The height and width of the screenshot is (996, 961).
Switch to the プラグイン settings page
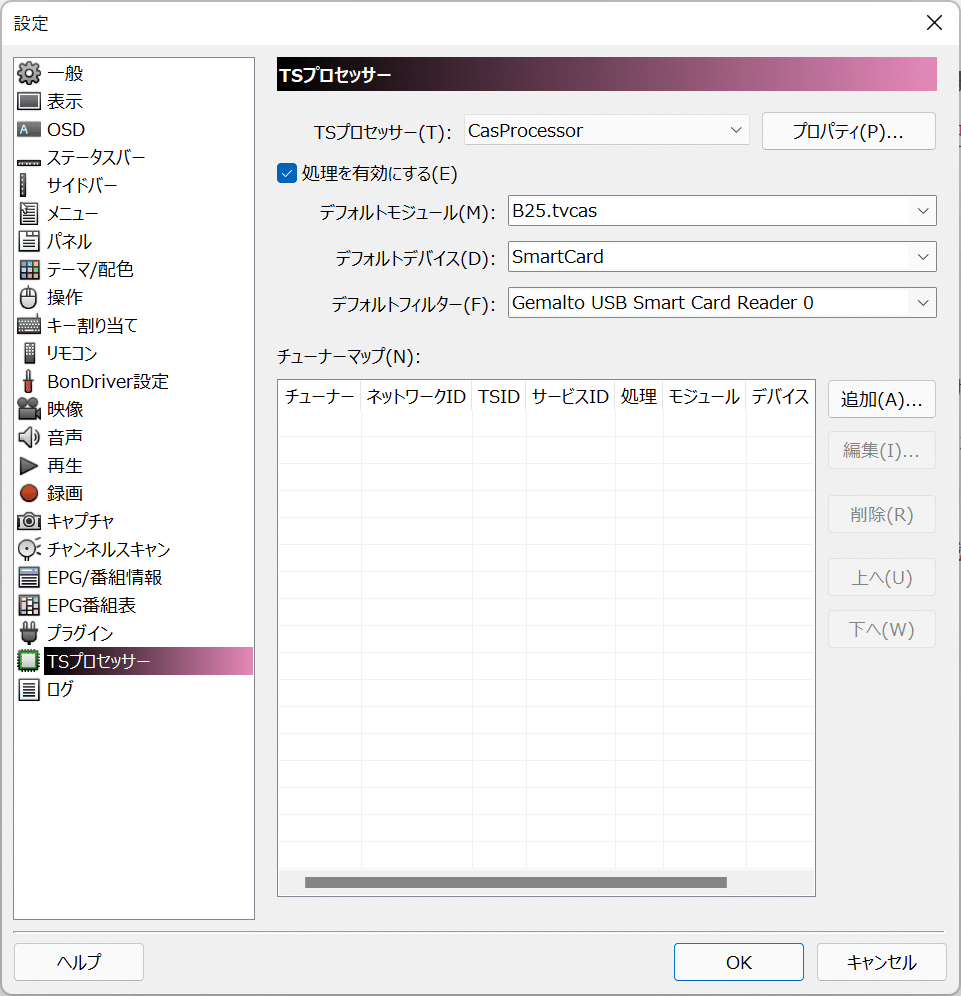pos(29,633)
